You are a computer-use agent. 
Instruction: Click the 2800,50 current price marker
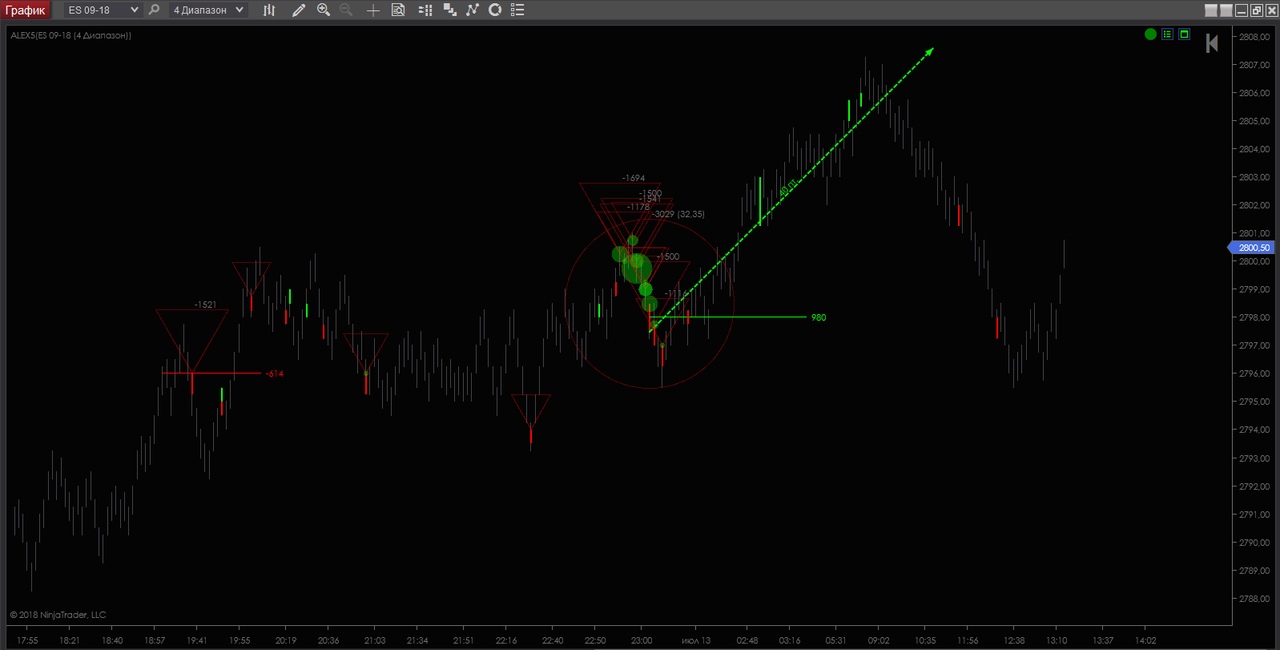click(1251, 248)
